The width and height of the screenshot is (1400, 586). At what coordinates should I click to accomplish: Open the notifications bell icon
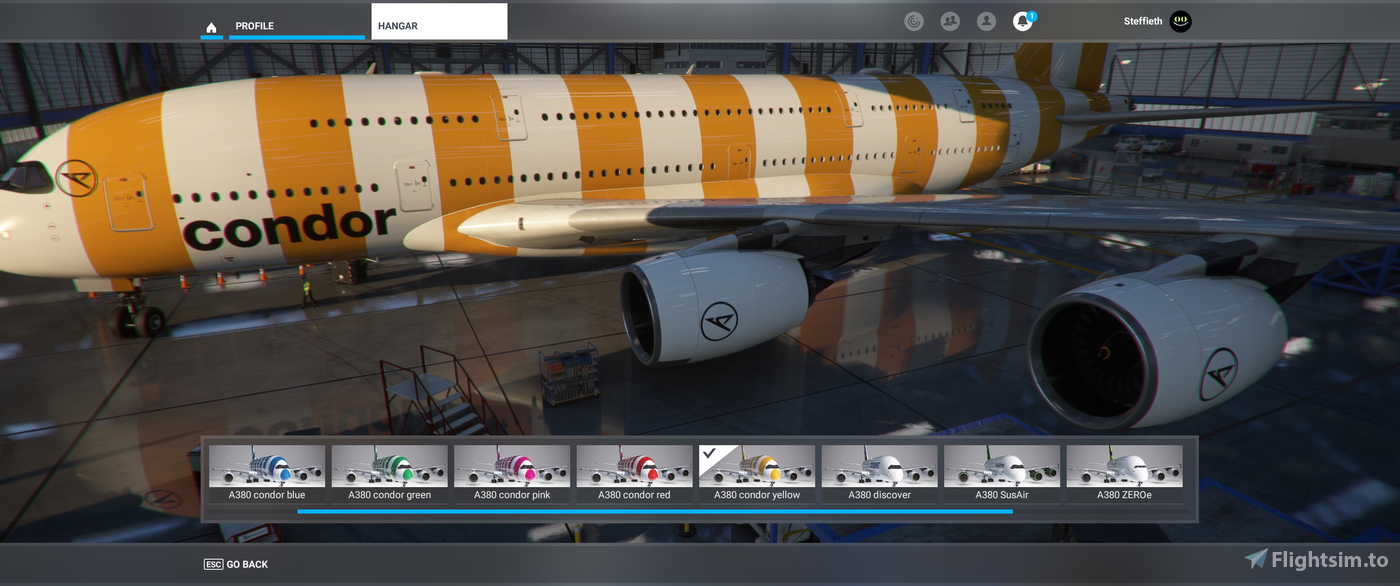pyautogui.click(x=1021, y=21)
